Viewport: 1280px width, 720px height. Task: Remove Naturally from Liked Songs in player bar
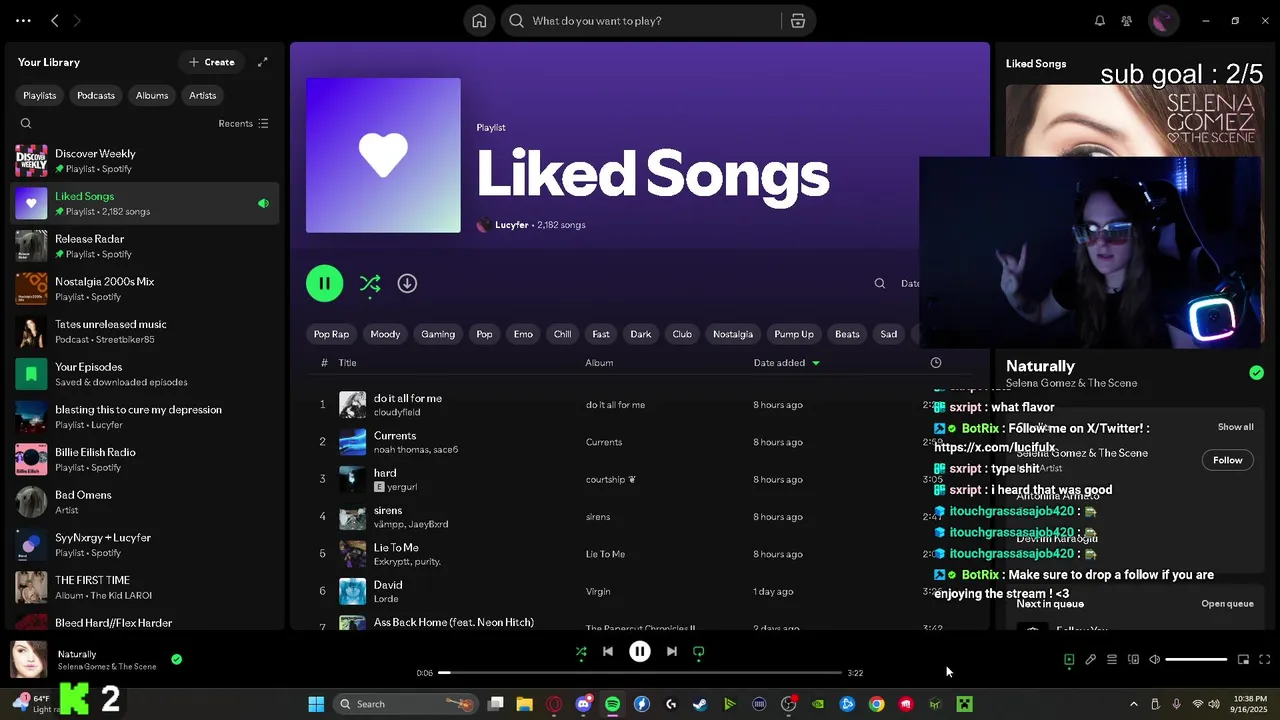pyautogui.click(x=176, y=660)
